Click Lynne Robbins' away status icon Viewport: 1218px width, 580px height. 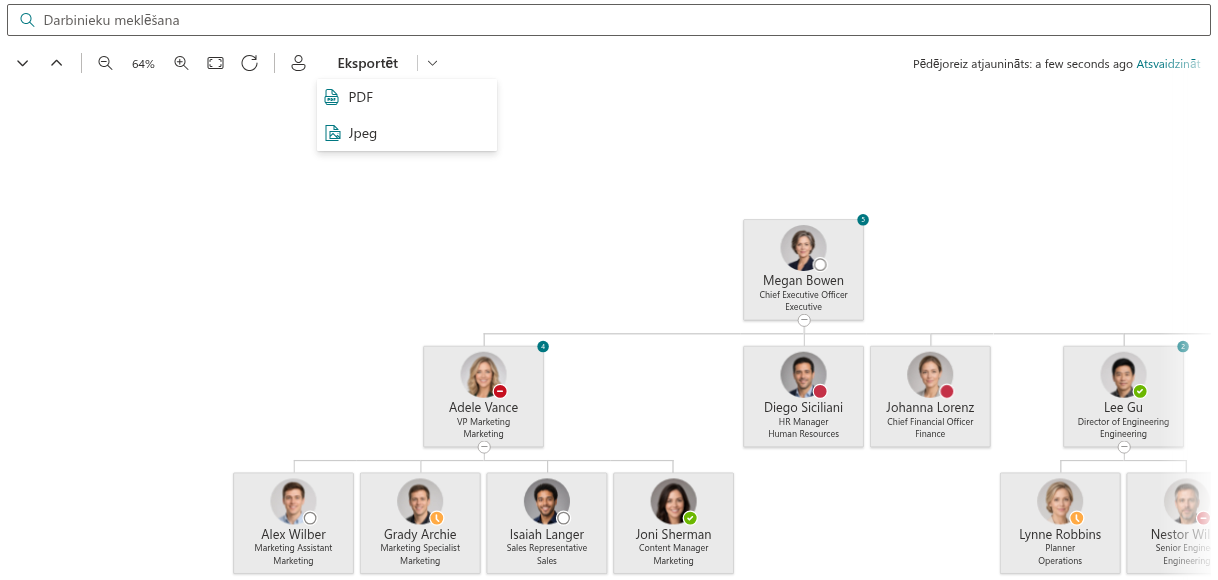[1077, 518]
